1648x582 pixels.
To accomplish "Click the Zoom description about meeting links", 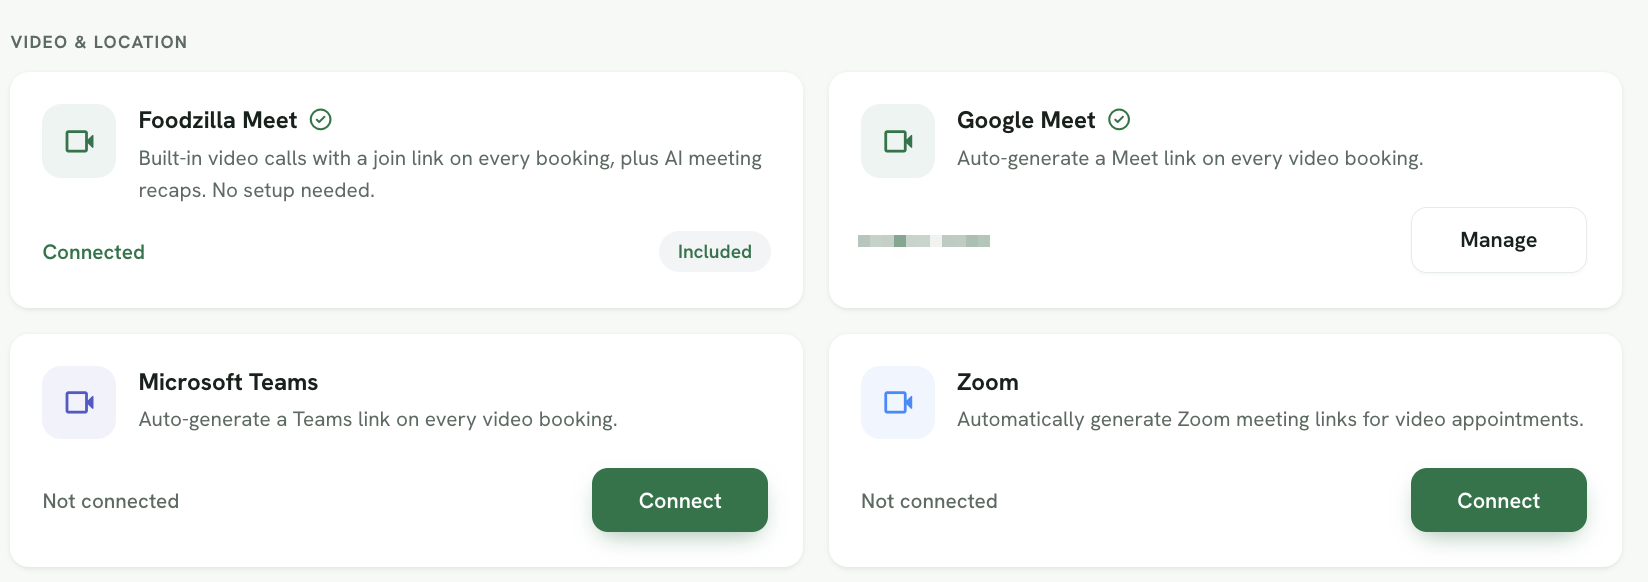I will pos(1270,419).
